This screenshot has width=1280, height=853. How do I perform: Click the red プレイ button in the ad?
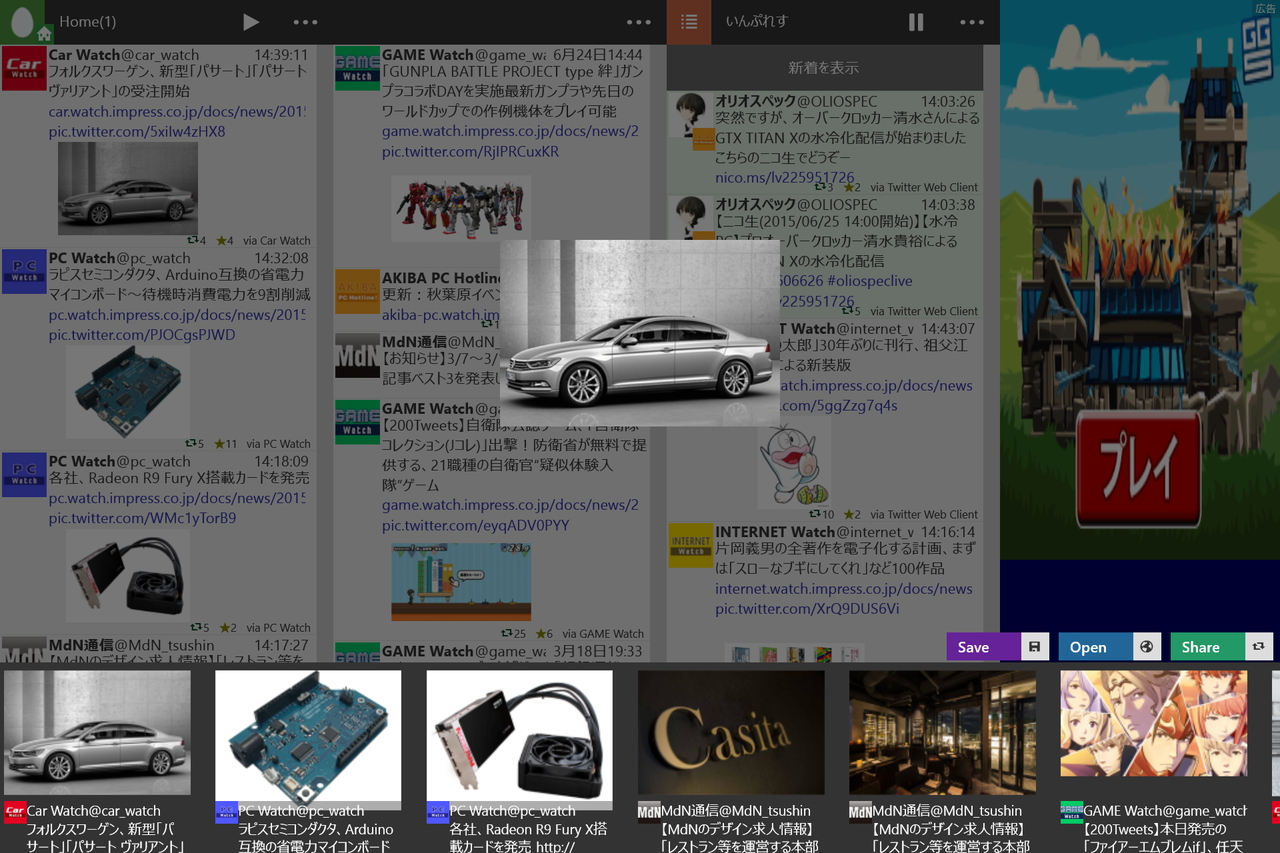point(1138,468)
